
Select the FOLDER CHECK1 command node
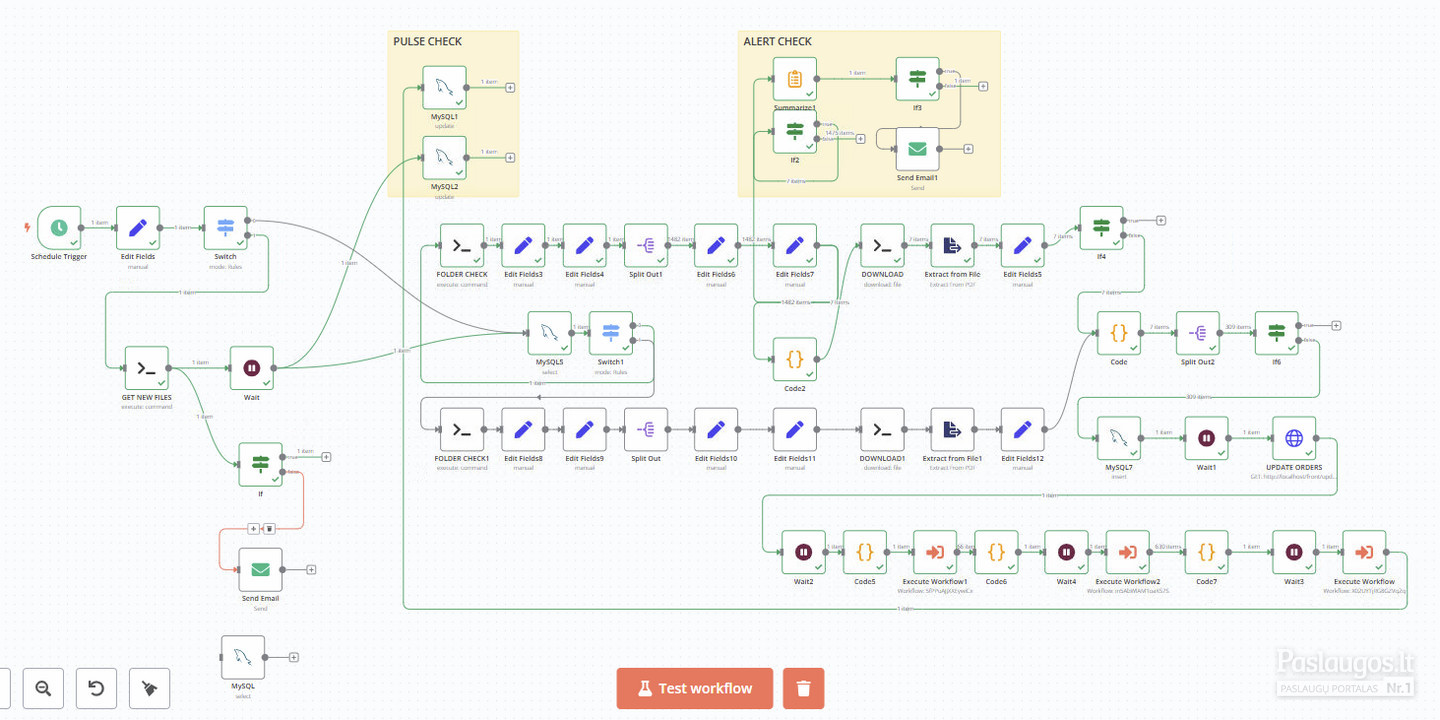(462, 430)
